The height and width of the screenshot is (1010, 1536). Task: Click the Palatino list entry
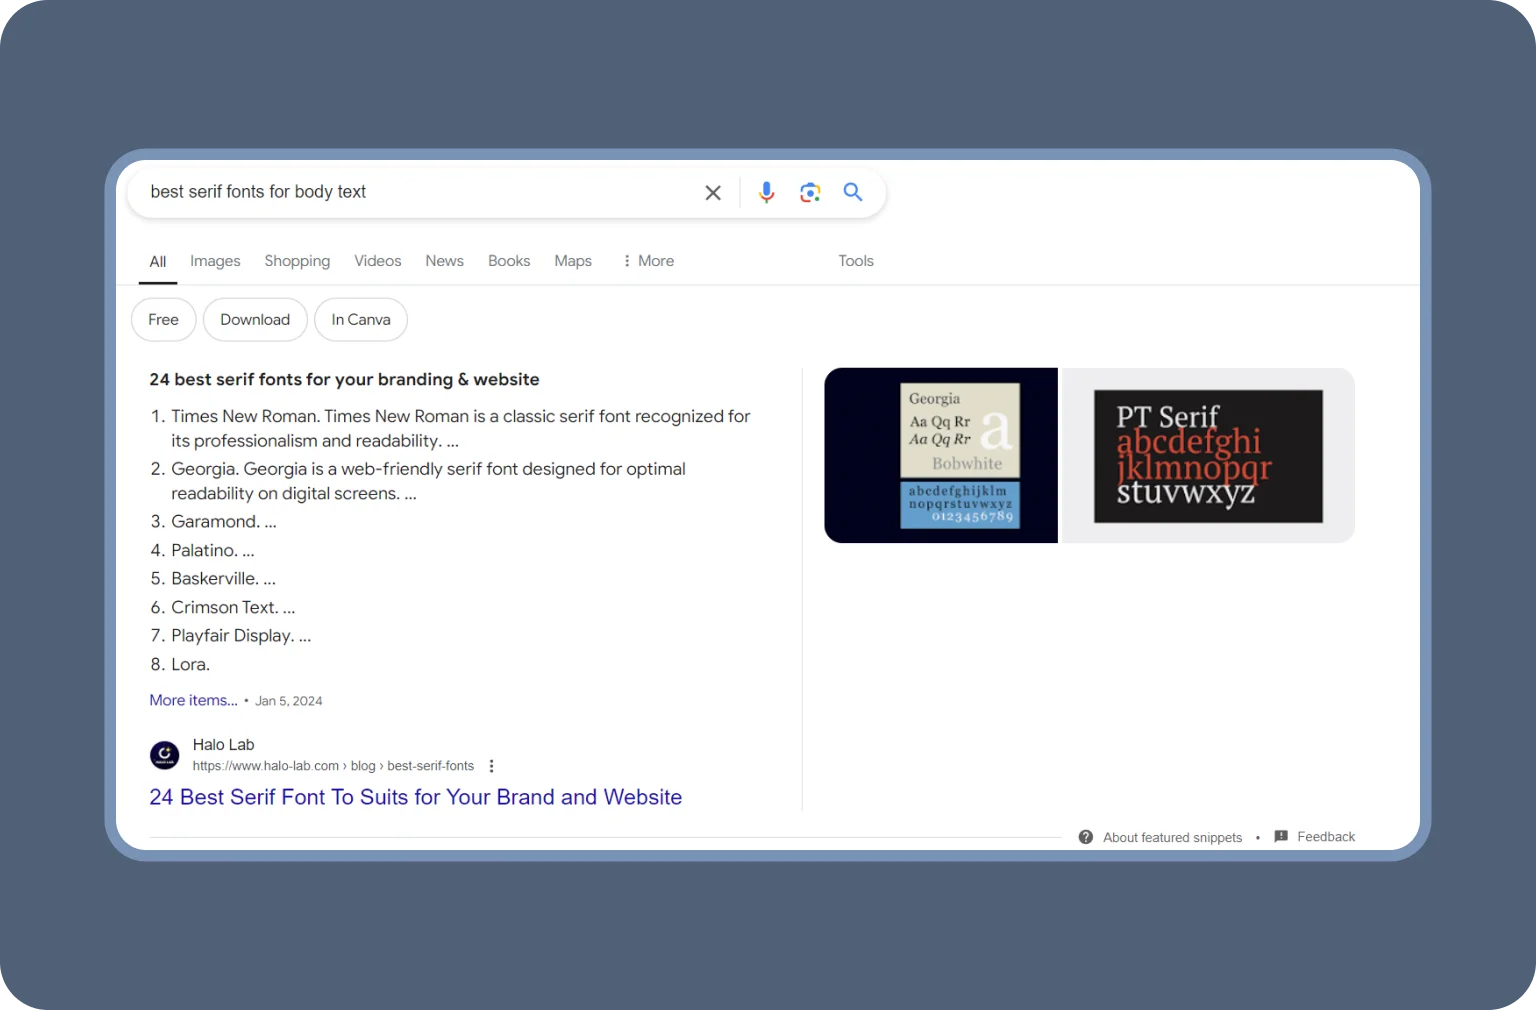pos(212,550)
